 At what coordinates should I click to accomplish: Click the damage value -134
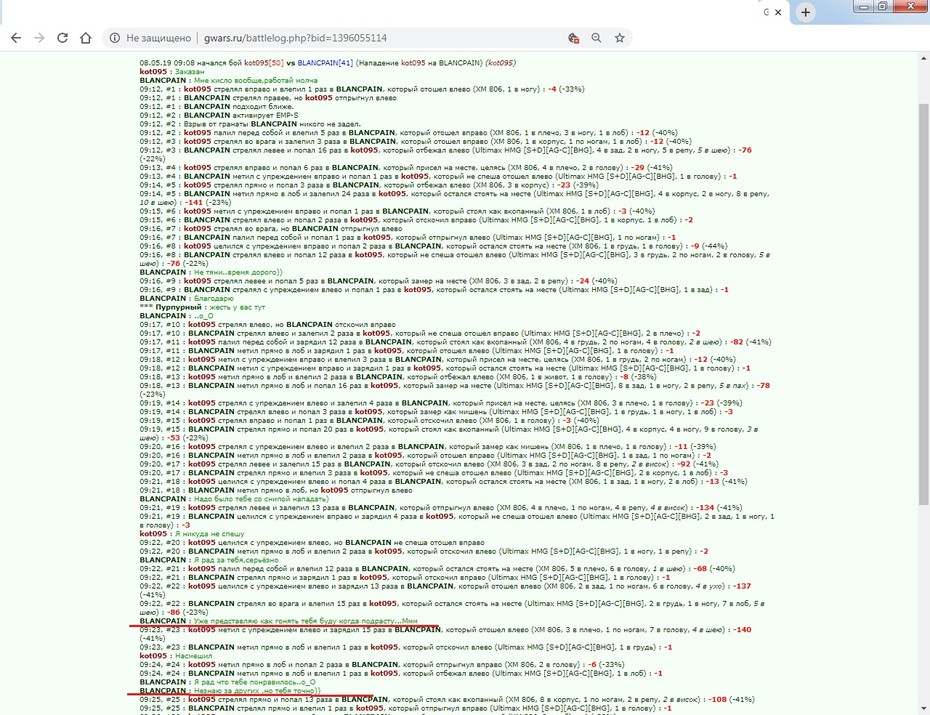[x=705, y=507]
